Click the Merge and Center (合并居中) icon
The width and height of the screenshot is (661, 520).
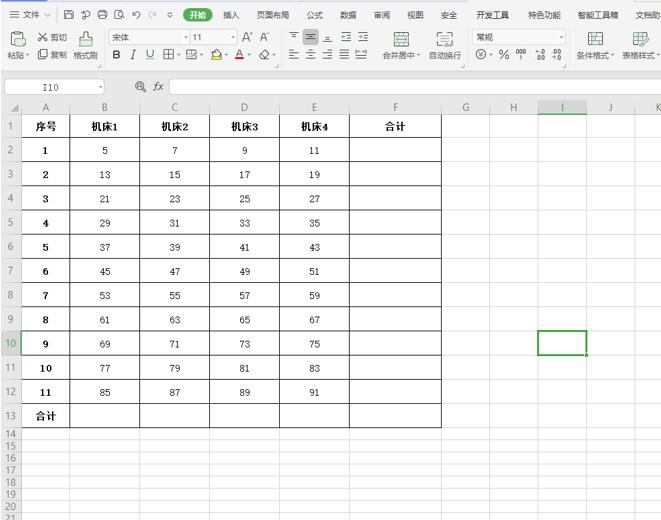pos(401,39)
